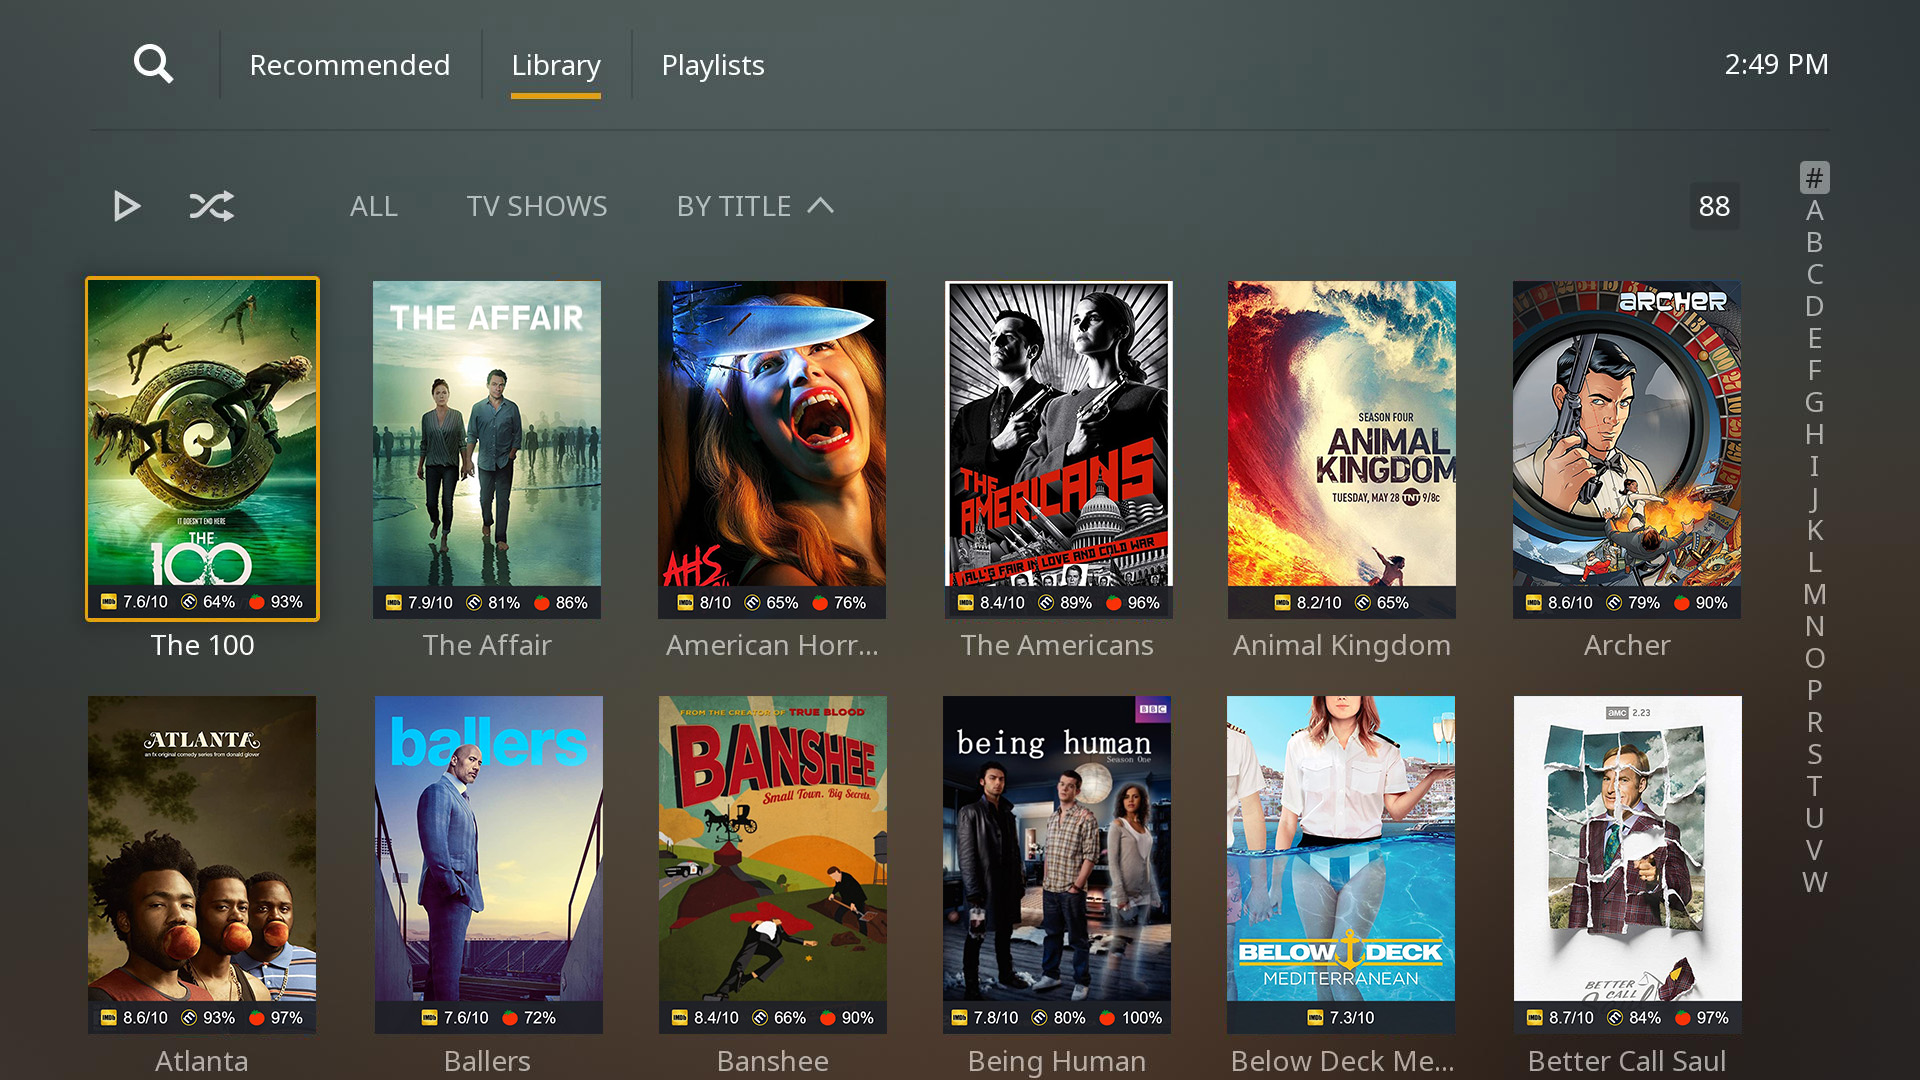Select the Better Call Saul poster

1627,862
